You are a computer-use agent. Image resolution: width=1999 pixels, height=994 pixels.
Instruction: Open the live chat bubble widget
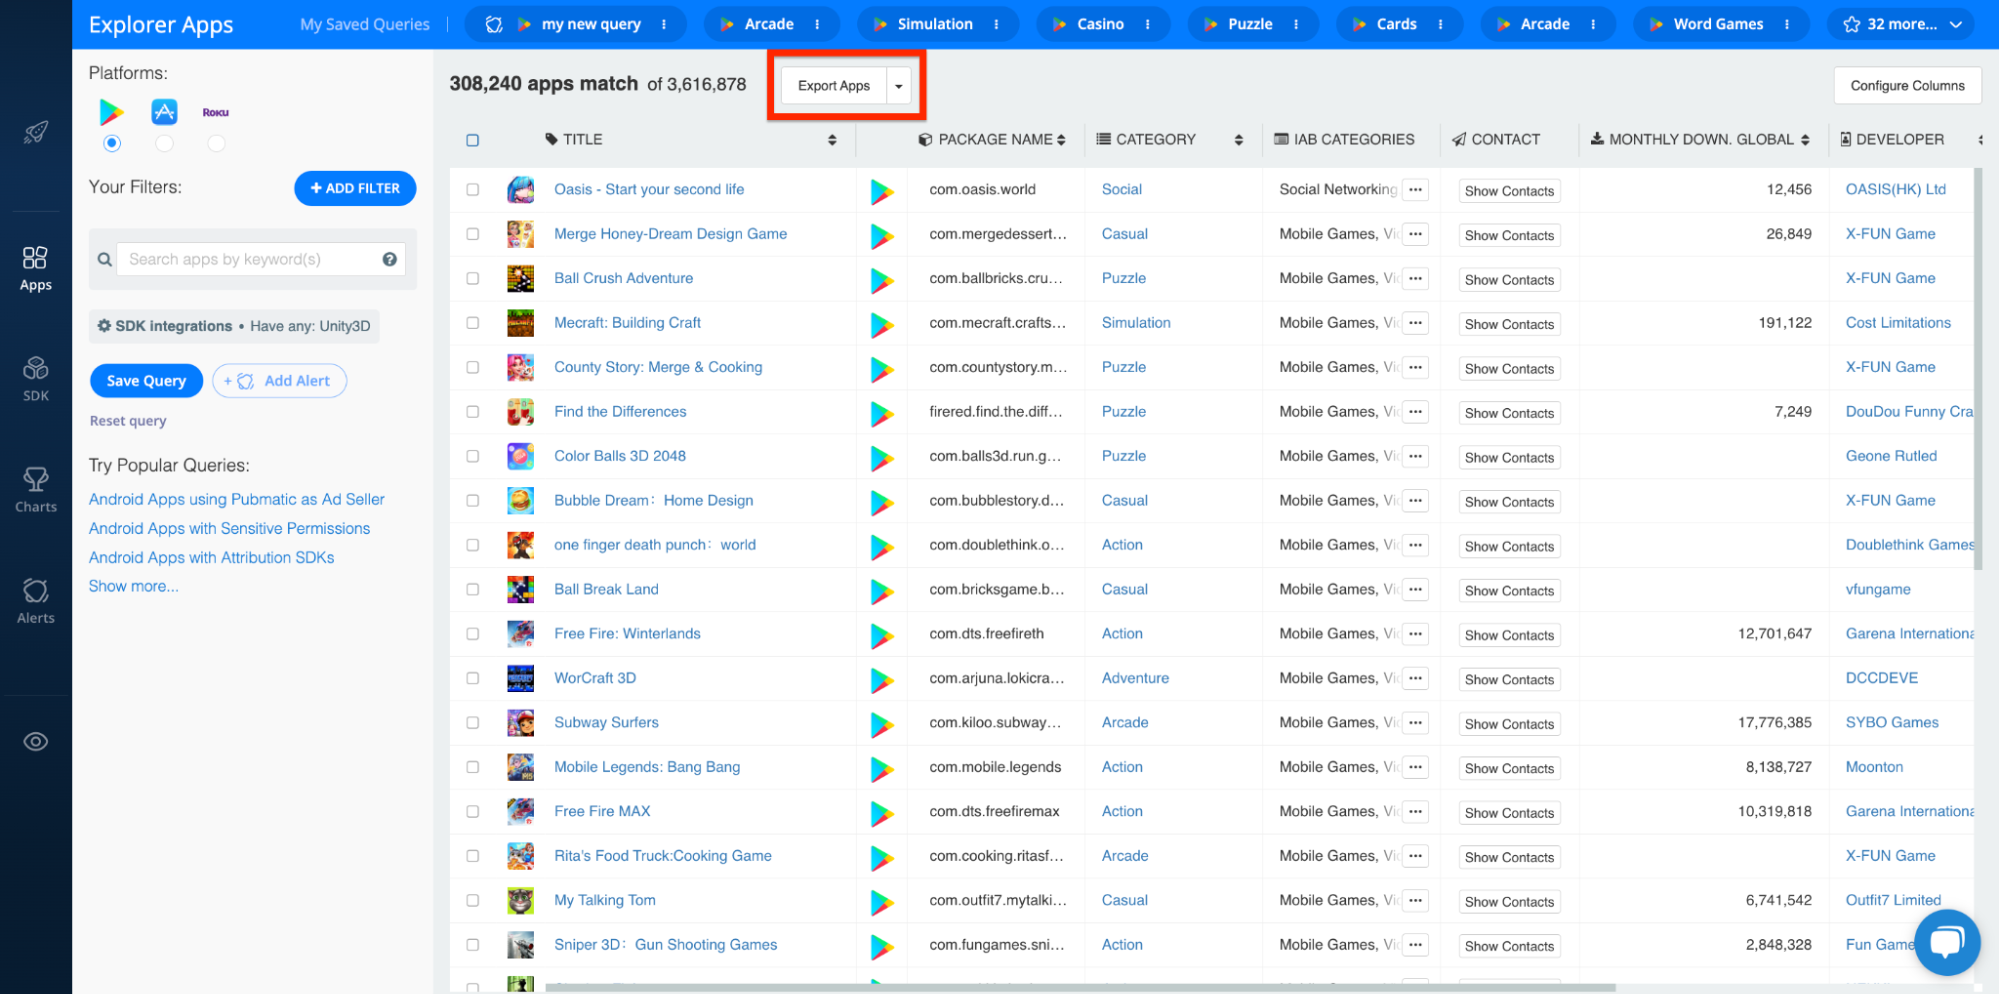(x=1947, y=942)
